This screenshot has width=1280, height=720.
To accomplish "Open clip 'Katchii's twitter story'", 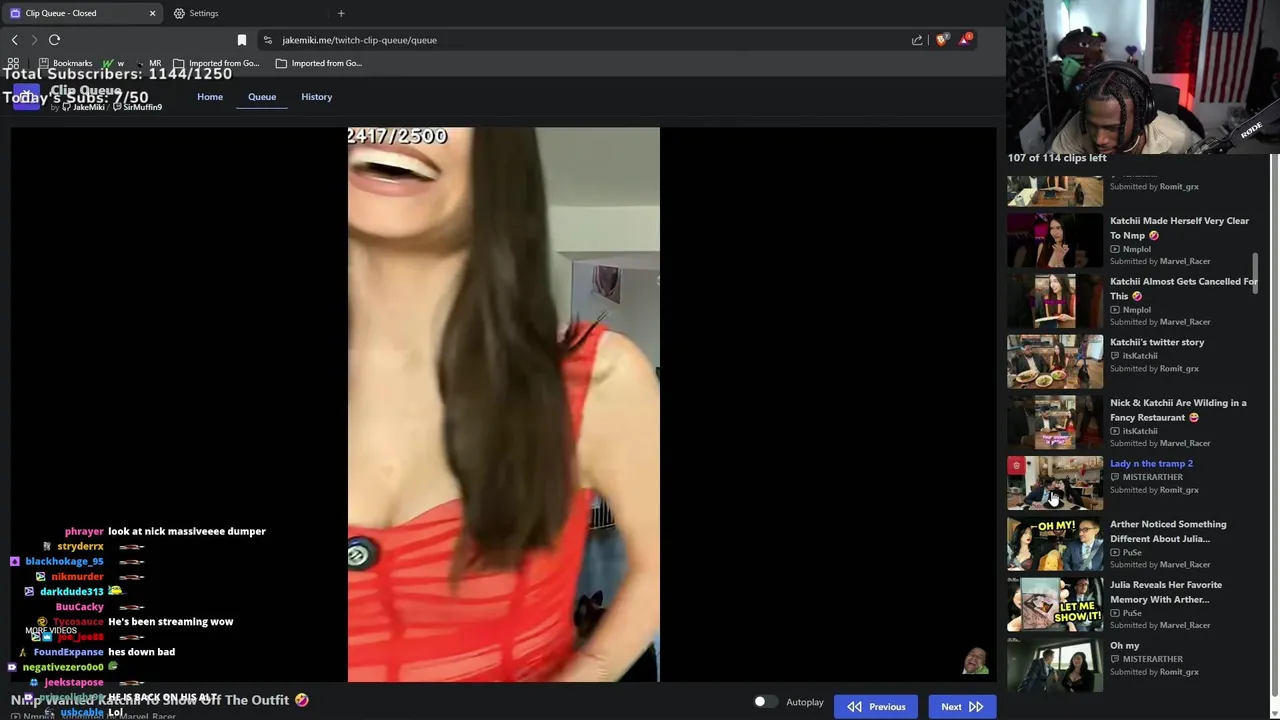I will coord(1157,342).
